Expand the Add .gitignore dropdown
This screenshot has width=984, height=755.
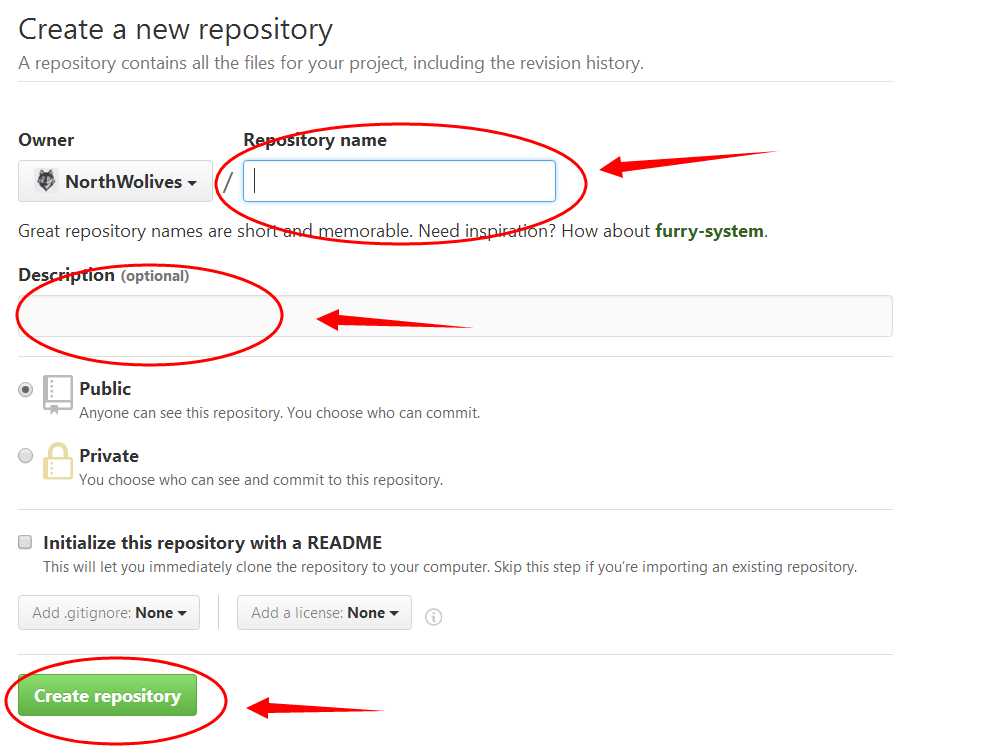(109, 613)
